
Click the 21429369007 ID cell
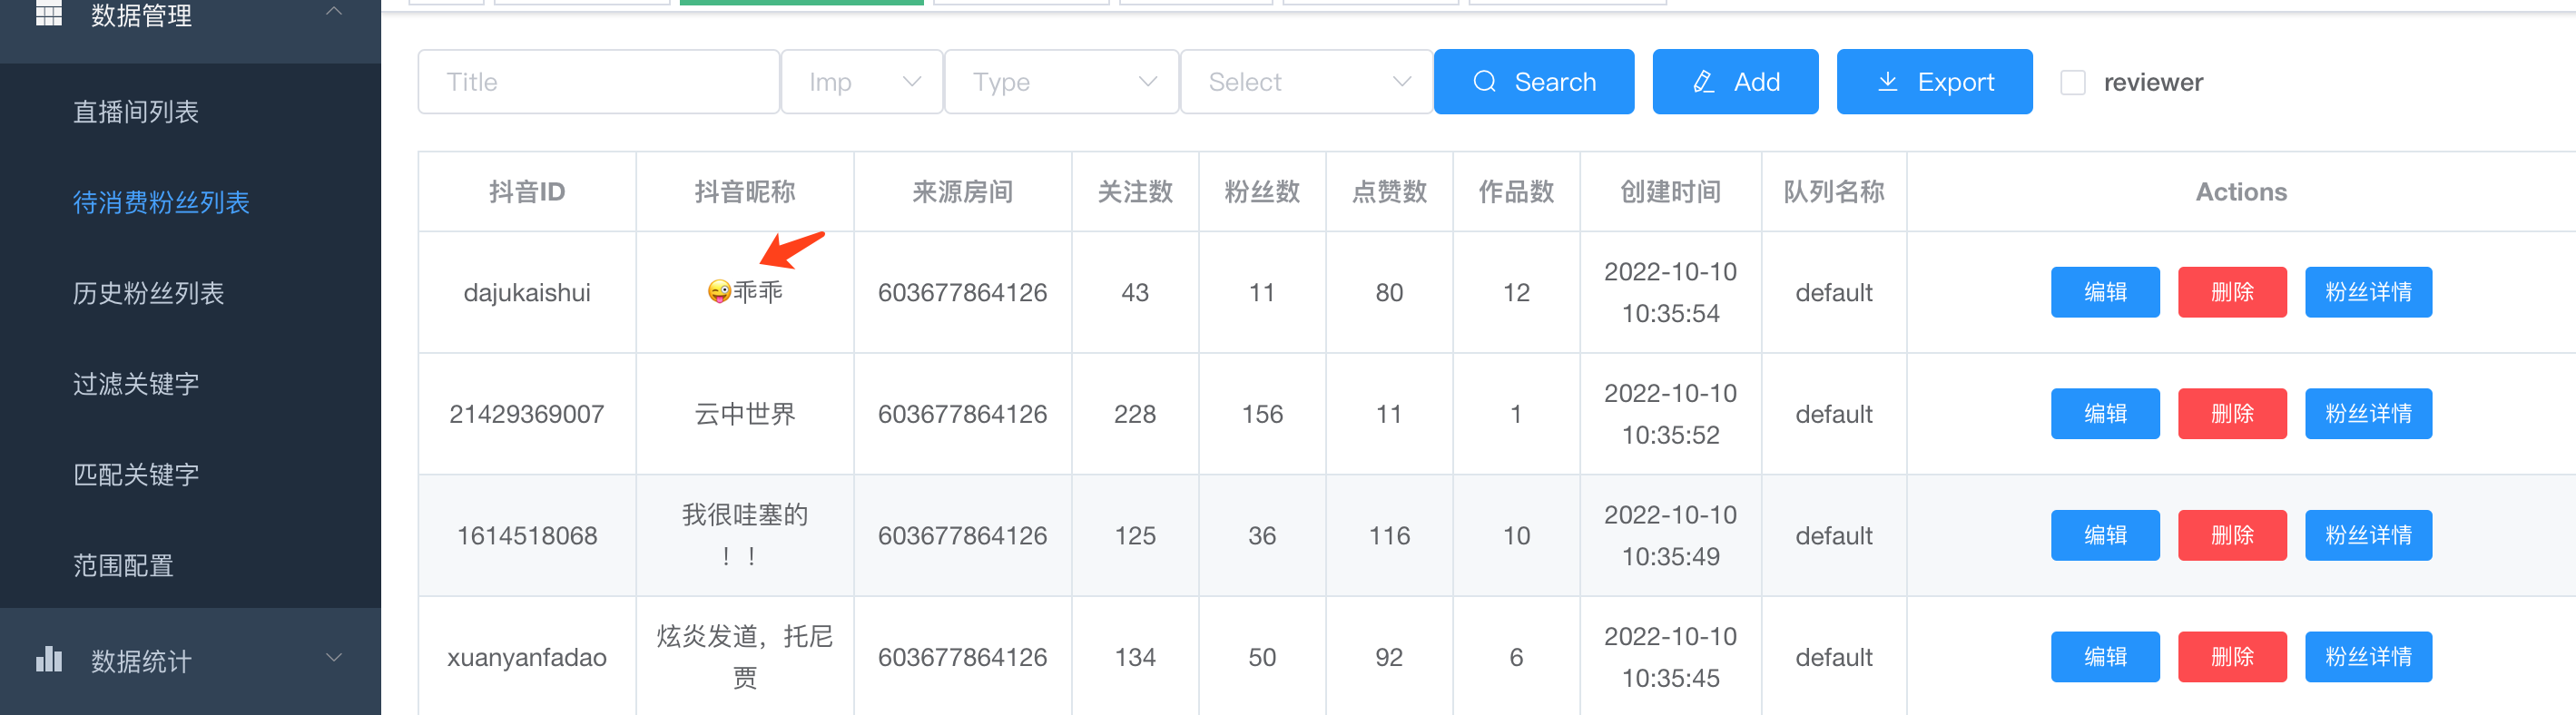(x=527, y=414)
